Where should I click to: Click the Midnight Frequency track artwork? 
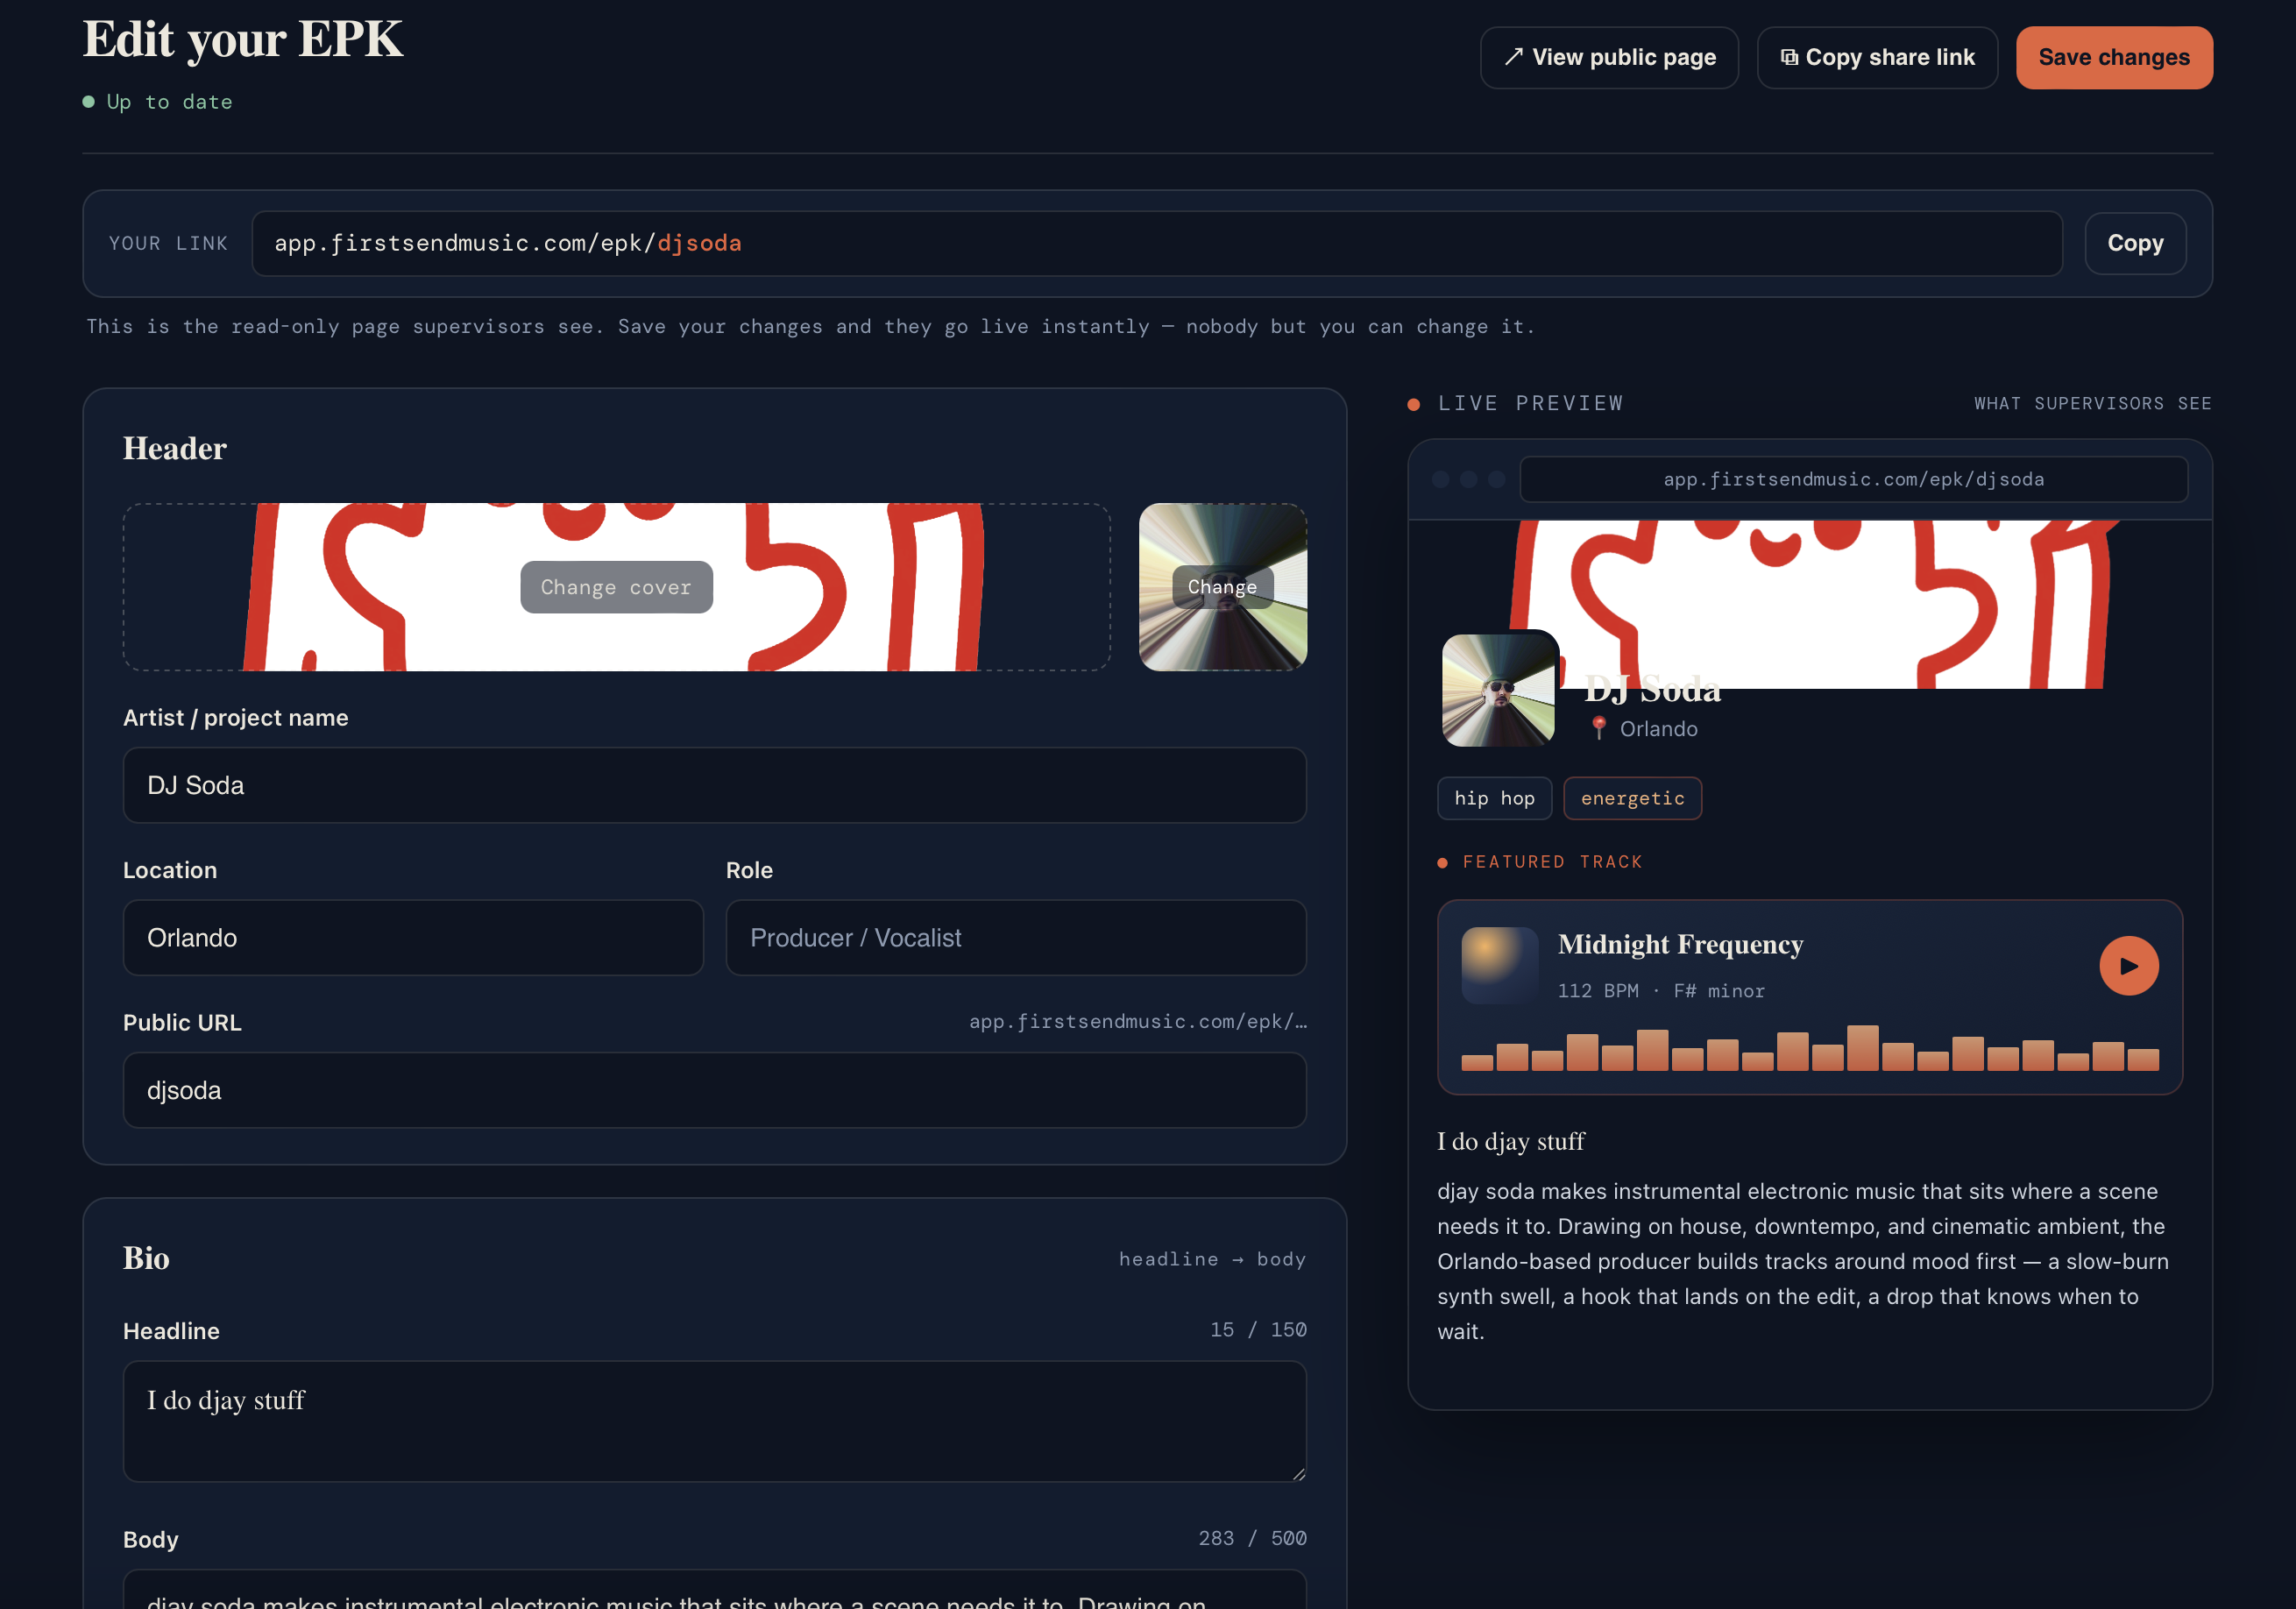pos(1499,965)
